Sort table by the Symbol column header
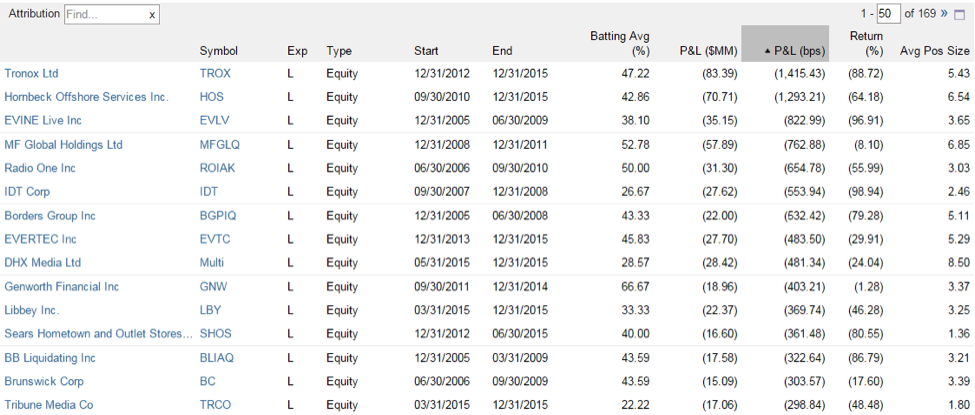This screenshot has height=415, width=975. coord(219,51)
